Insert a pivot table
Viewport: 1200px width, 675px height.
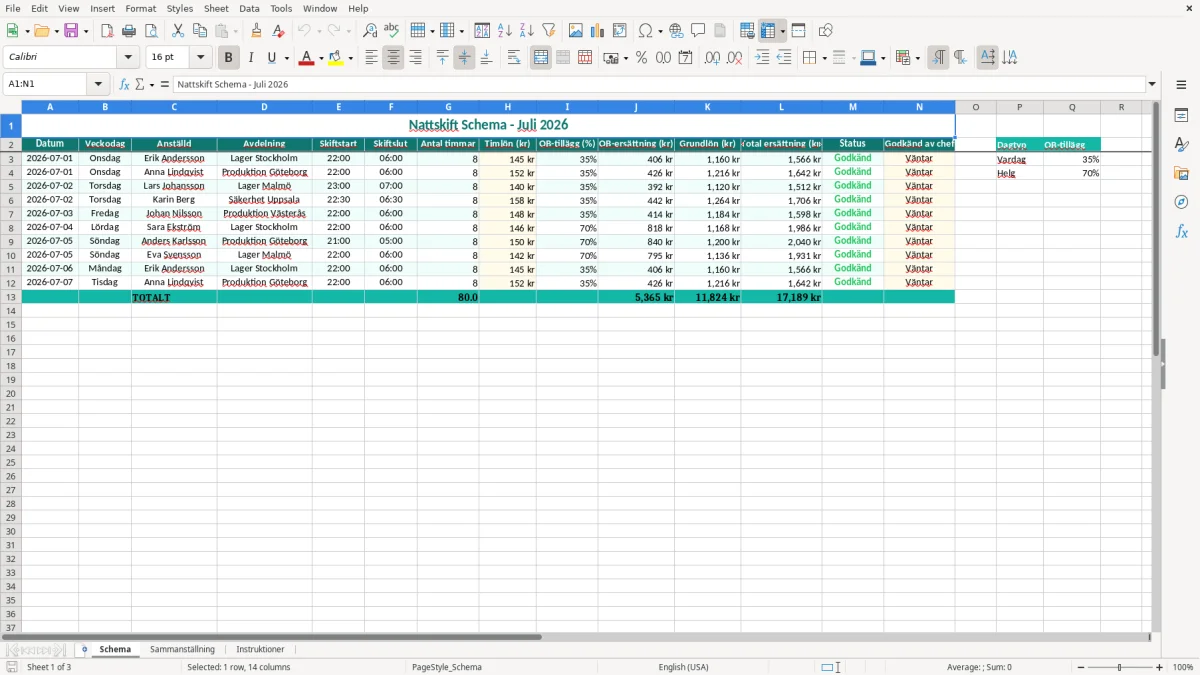tap(620, 31)
